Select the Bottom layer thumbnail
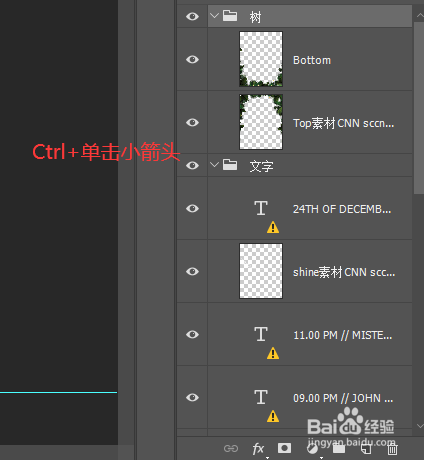Screen dimensions: 424x460 tap(261, 59)
